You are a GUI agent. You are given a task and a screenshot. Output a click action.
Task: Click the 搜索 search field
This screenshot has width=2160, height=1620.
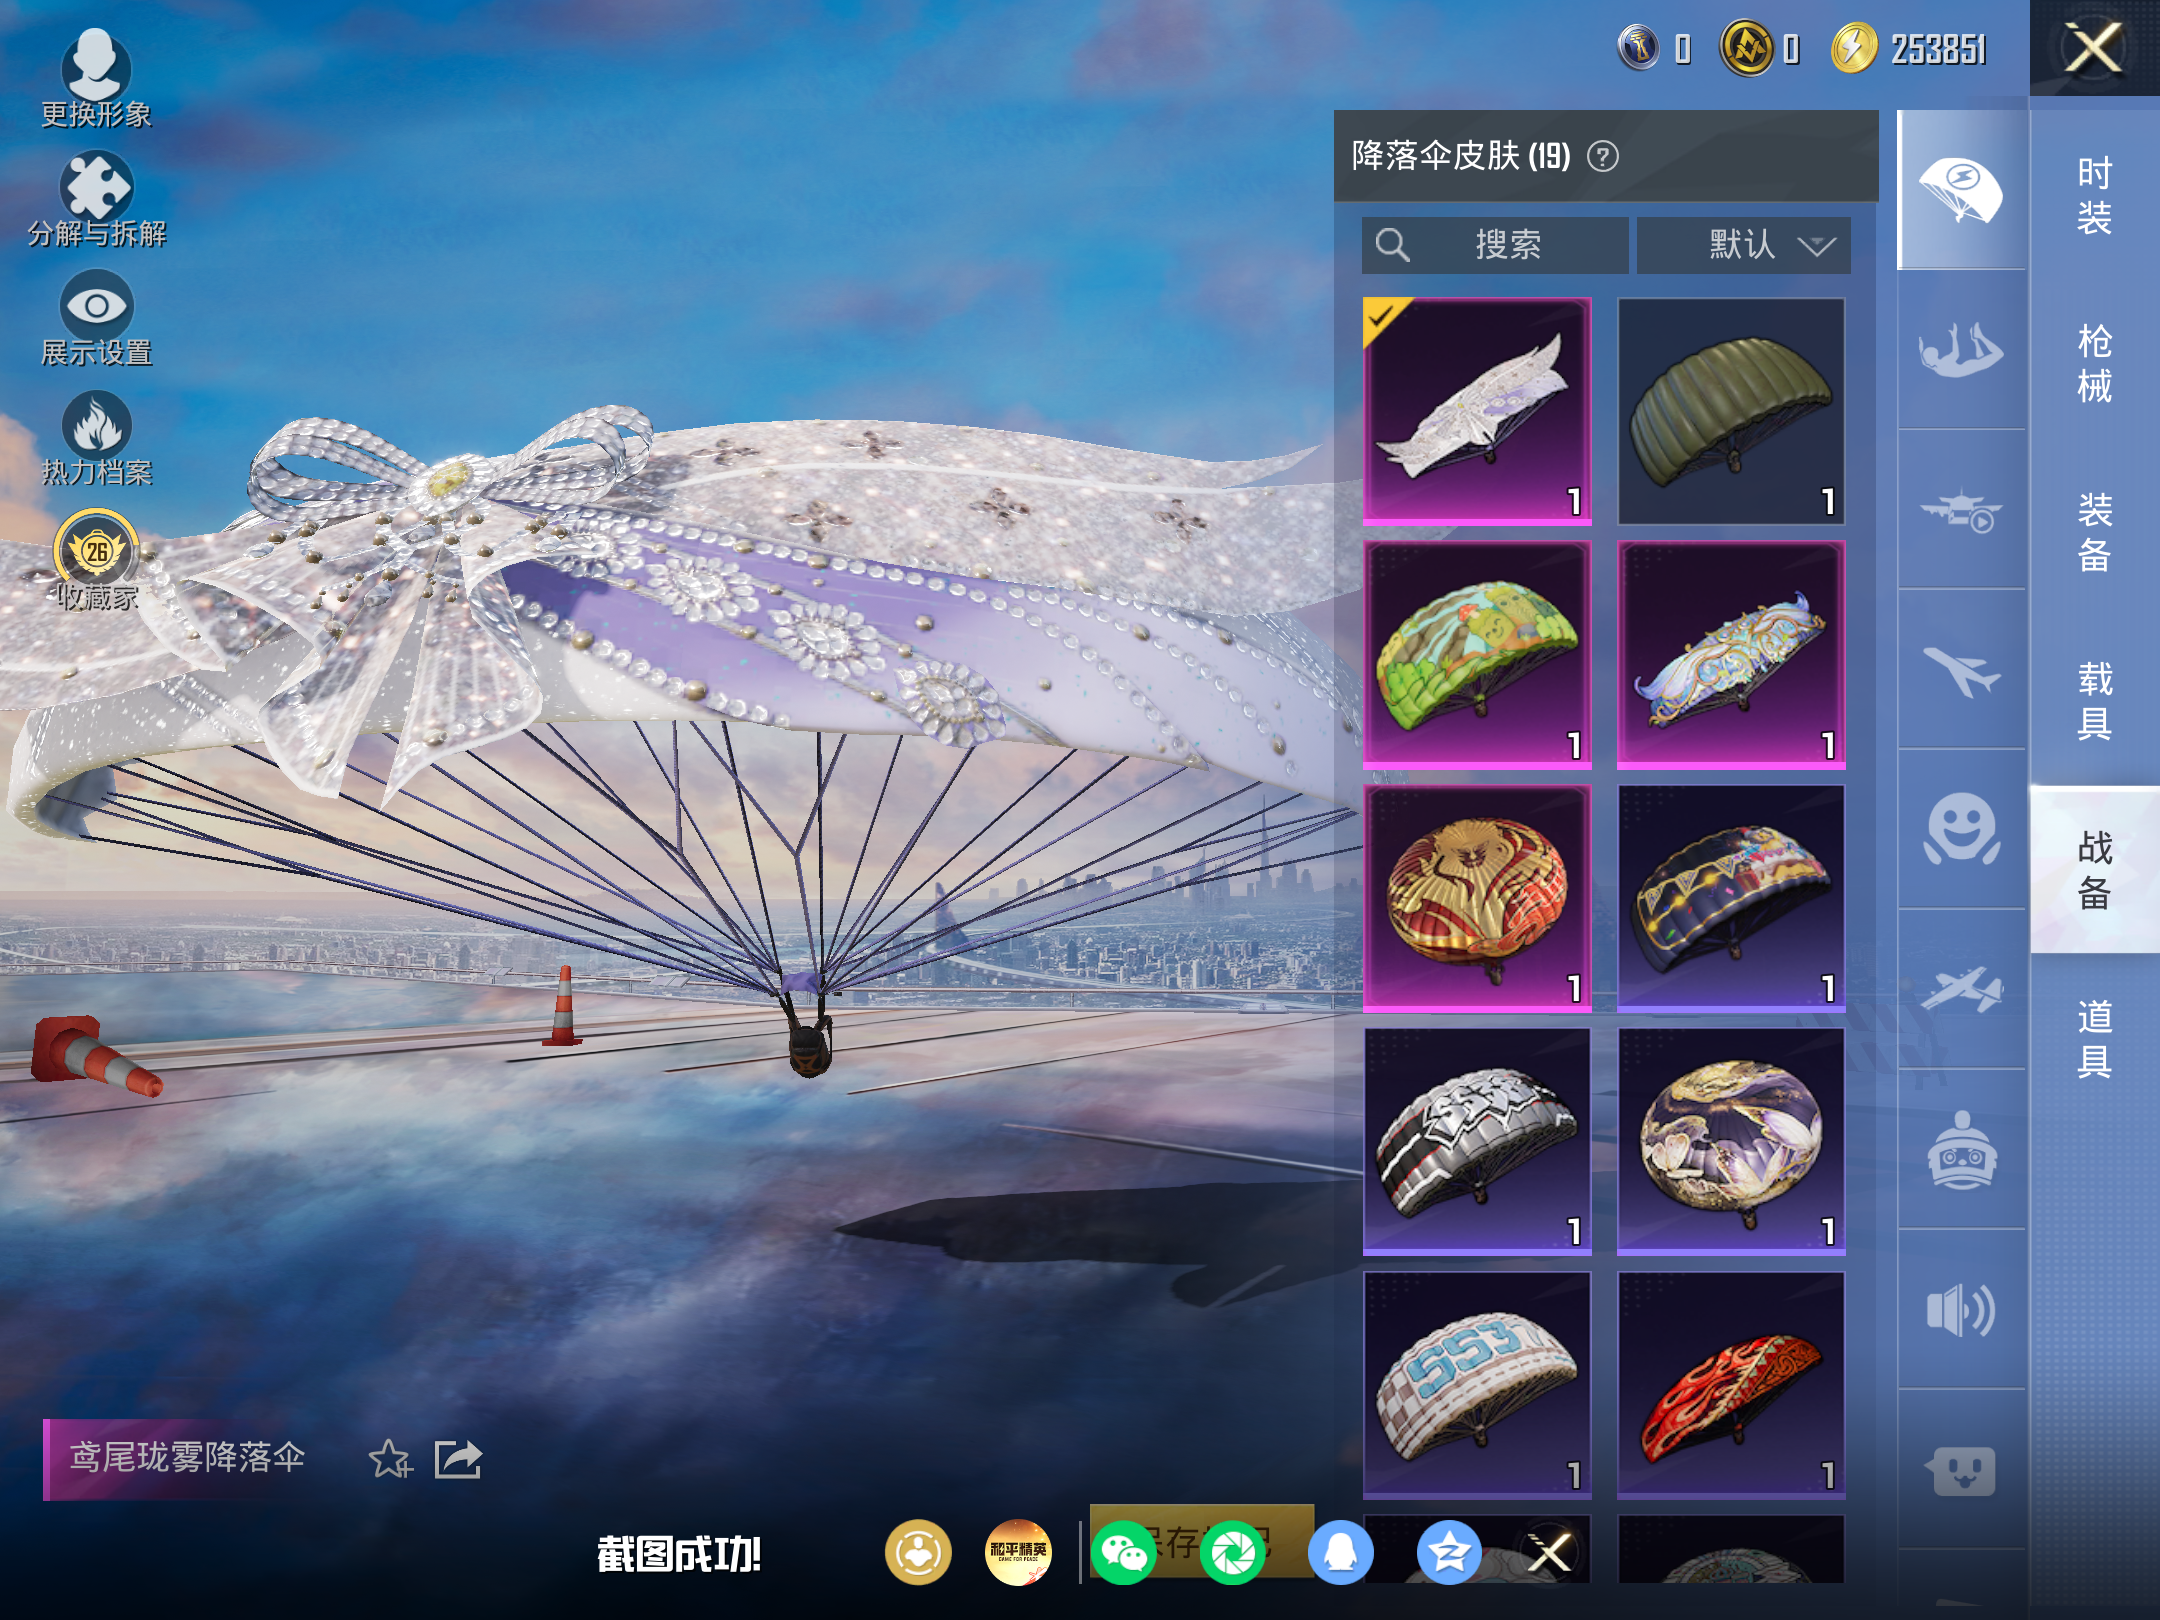(1495, 245)
